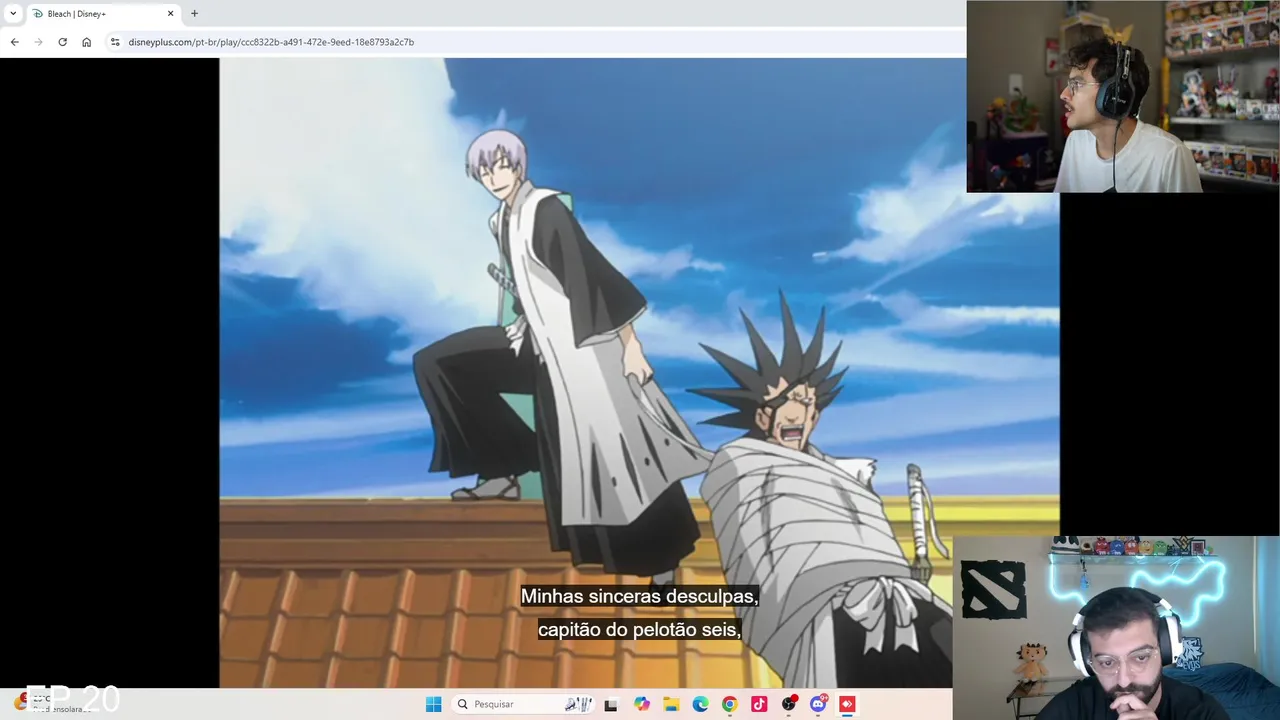
Task: Open OBS Studio from the taskbar
Action: pos(789,704)
